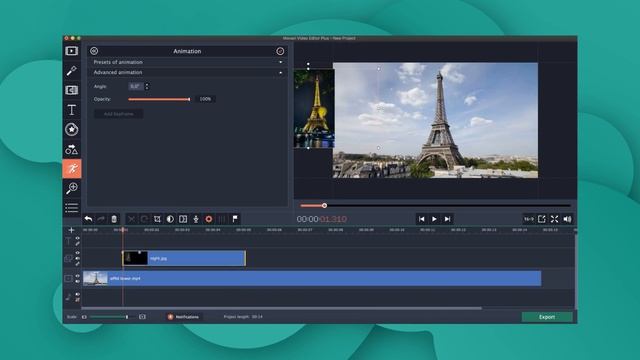Open the volume speaker control
This screenshot has width=640, height=360.
(567, 219)
